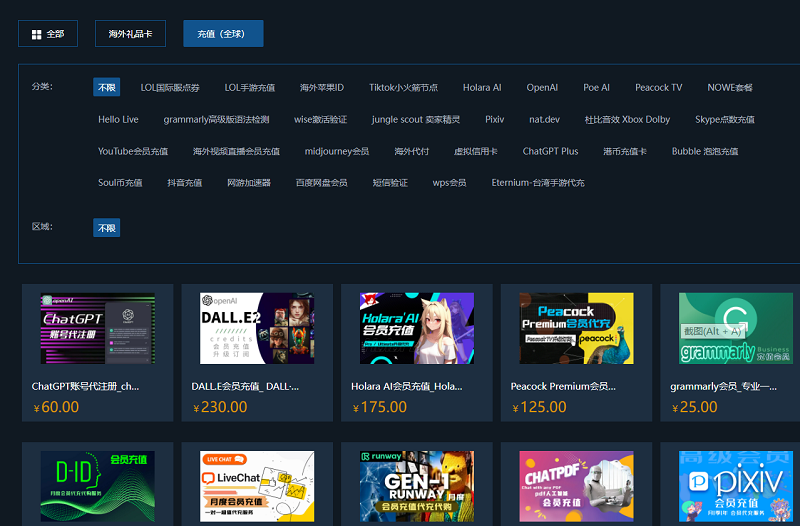Open the Holara AI会员充值 thumbnail
800x526 pixels.
[417, 328]
